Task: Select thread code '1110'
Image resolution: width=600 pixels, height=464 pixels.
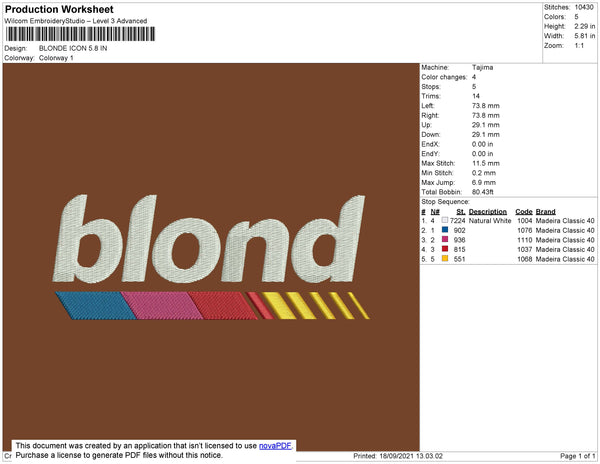Action: click(x=525, y=240)
